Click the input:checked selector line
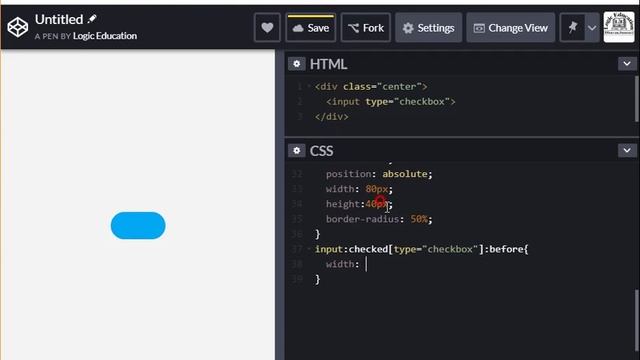Image resolution: width=640 pixels, height=360 pixels. (422, 249)
